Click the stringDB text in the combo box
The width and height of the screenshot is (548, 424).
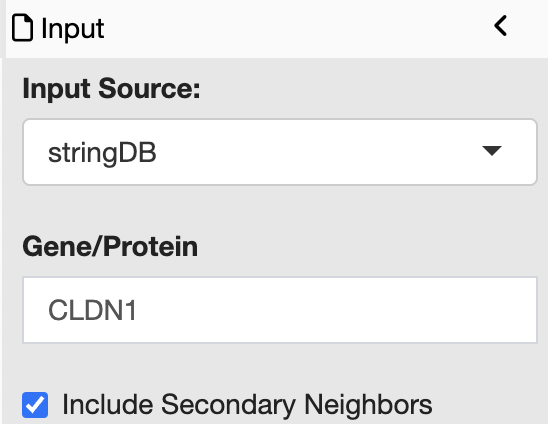point(102,153)
